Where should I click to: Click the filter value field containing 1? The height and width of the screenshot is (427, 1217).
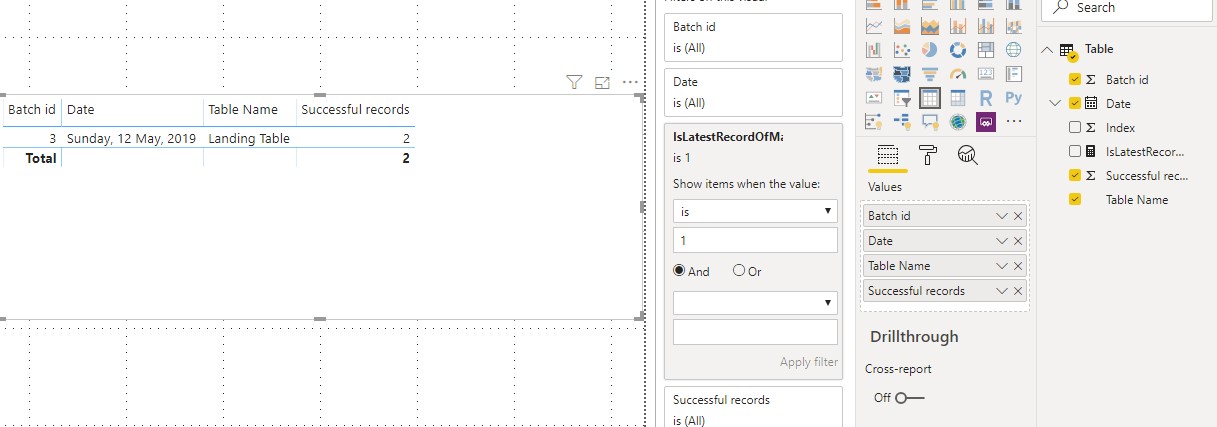pos(755,240)
